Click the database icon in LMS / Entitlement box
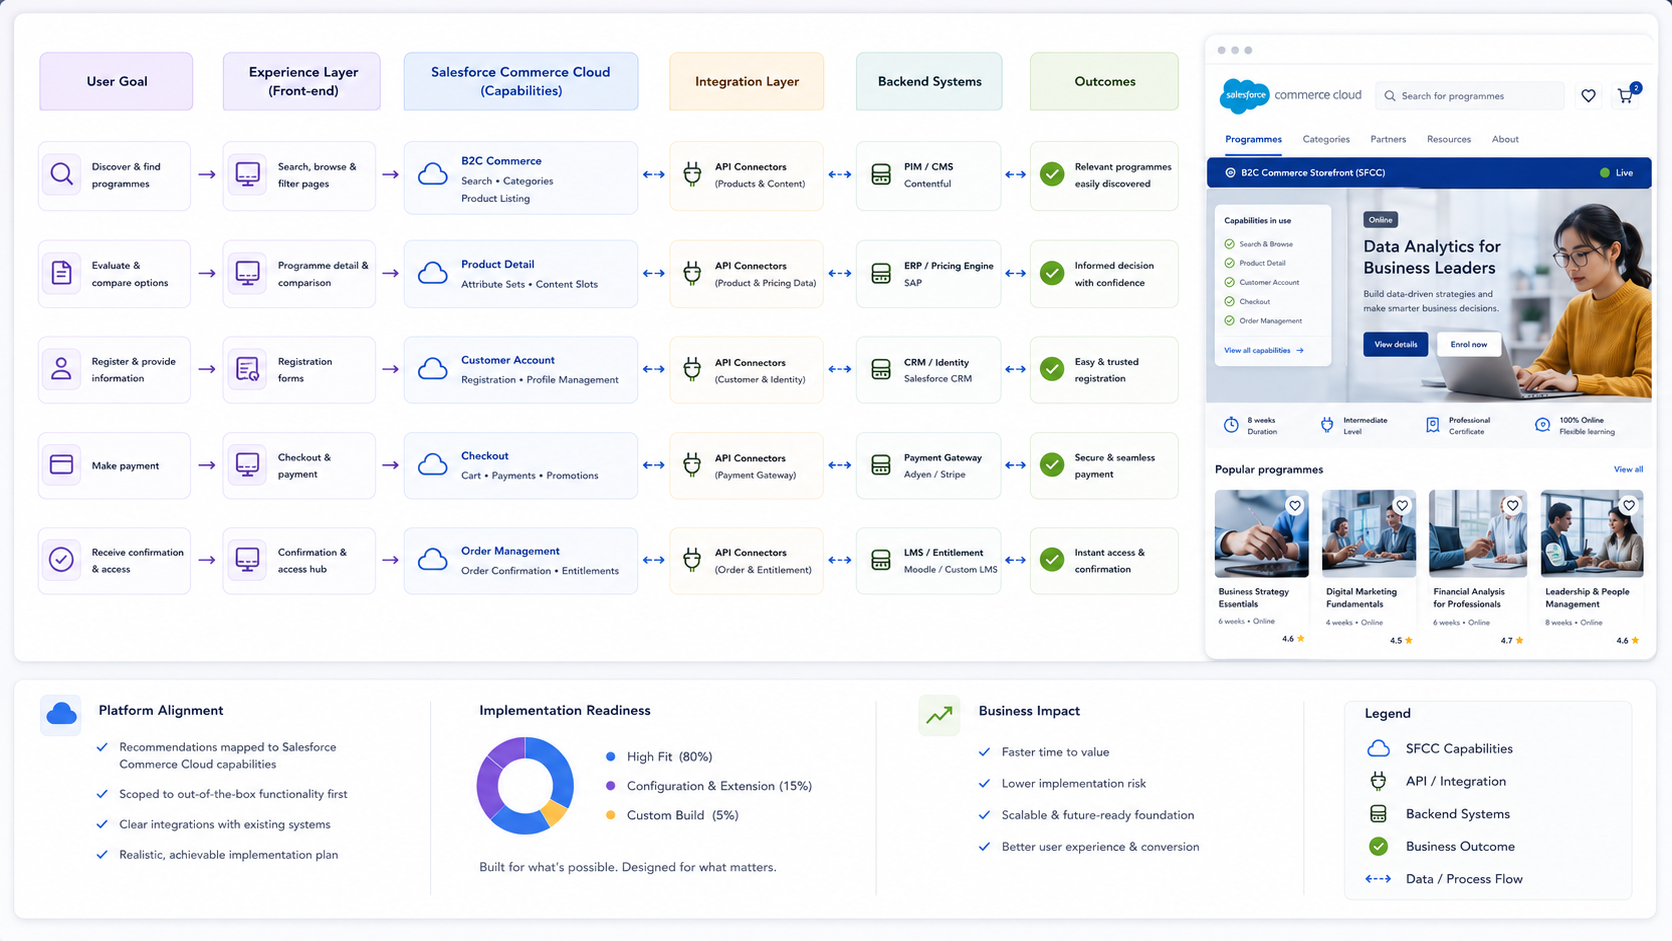 881,560
